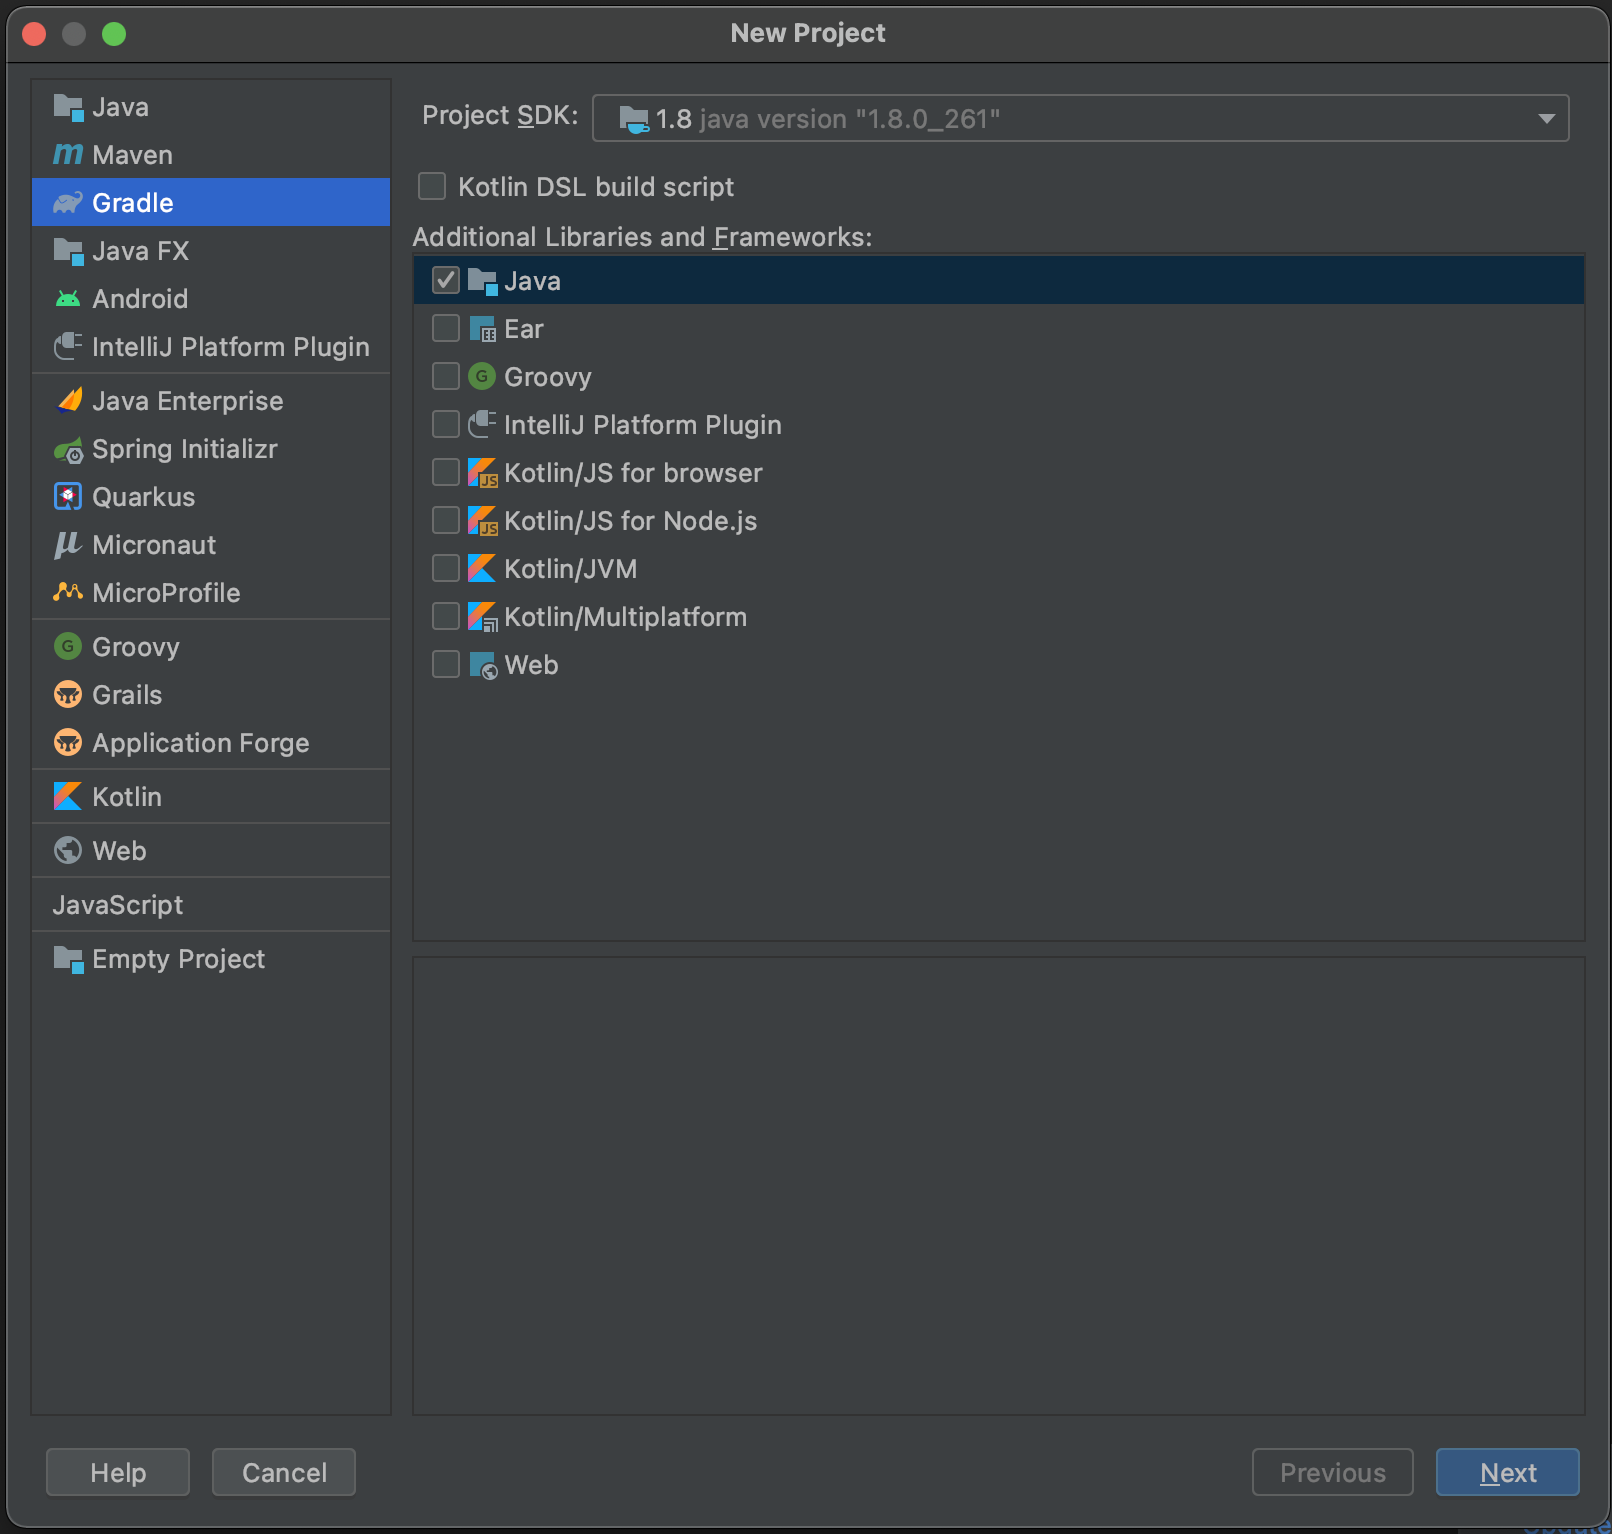This screenshot has width=1612, height=1534.
Task: Click the SDK folder icon in dropdown
Action: tap(634, 119)
